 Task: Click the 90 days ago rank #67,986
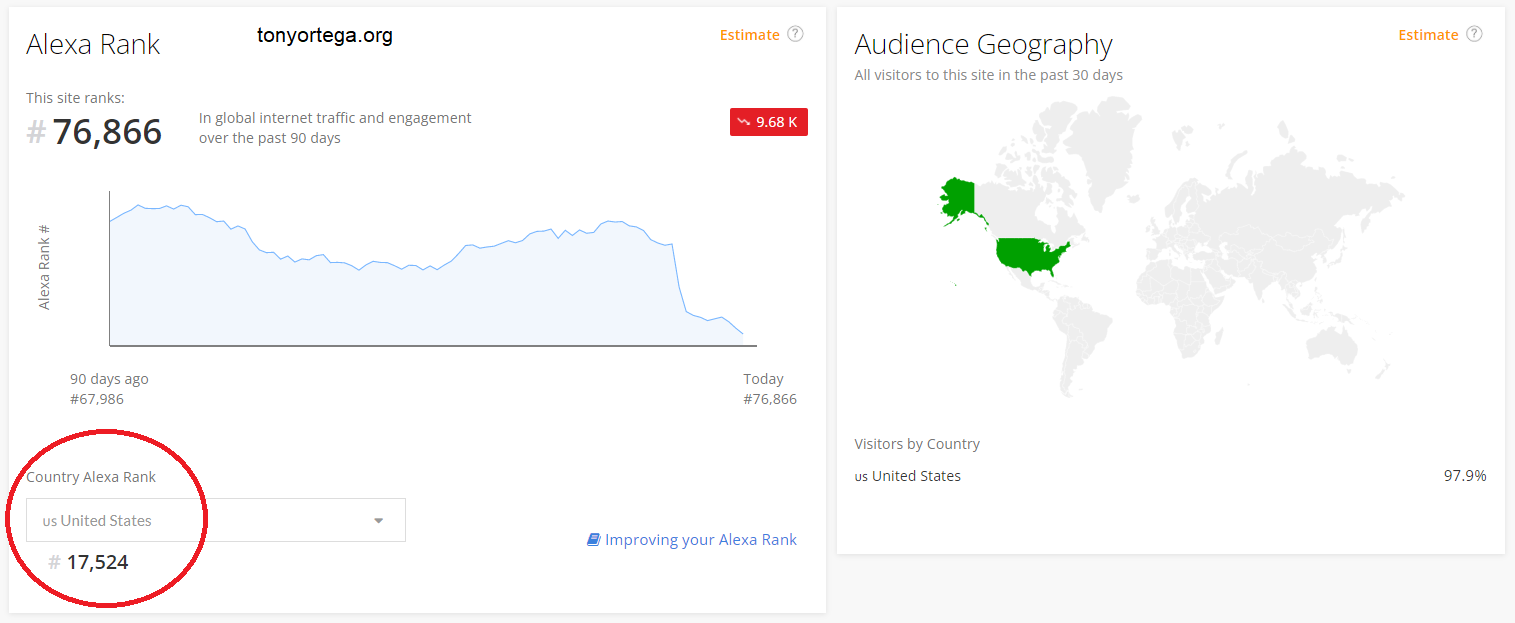97,399
